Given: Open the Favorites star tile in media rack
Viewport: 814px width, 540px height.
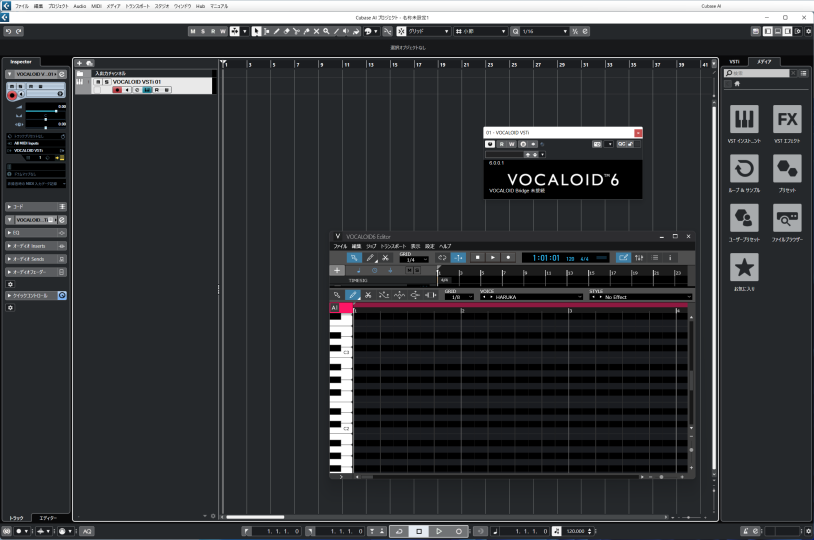Looking at the screenshot, I should pyautogui.click(x=744, y=267).
